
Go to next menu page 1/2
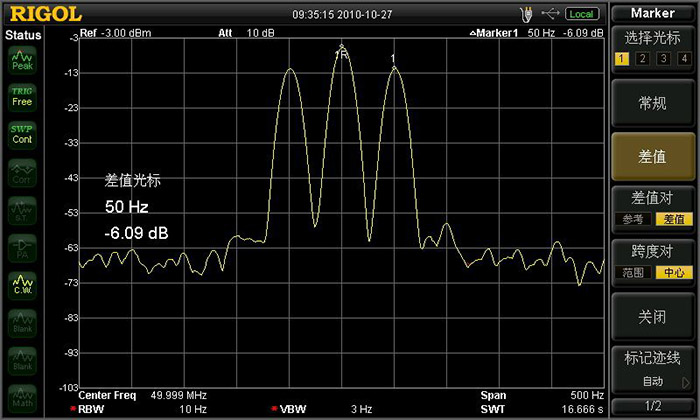pos(652,406)
